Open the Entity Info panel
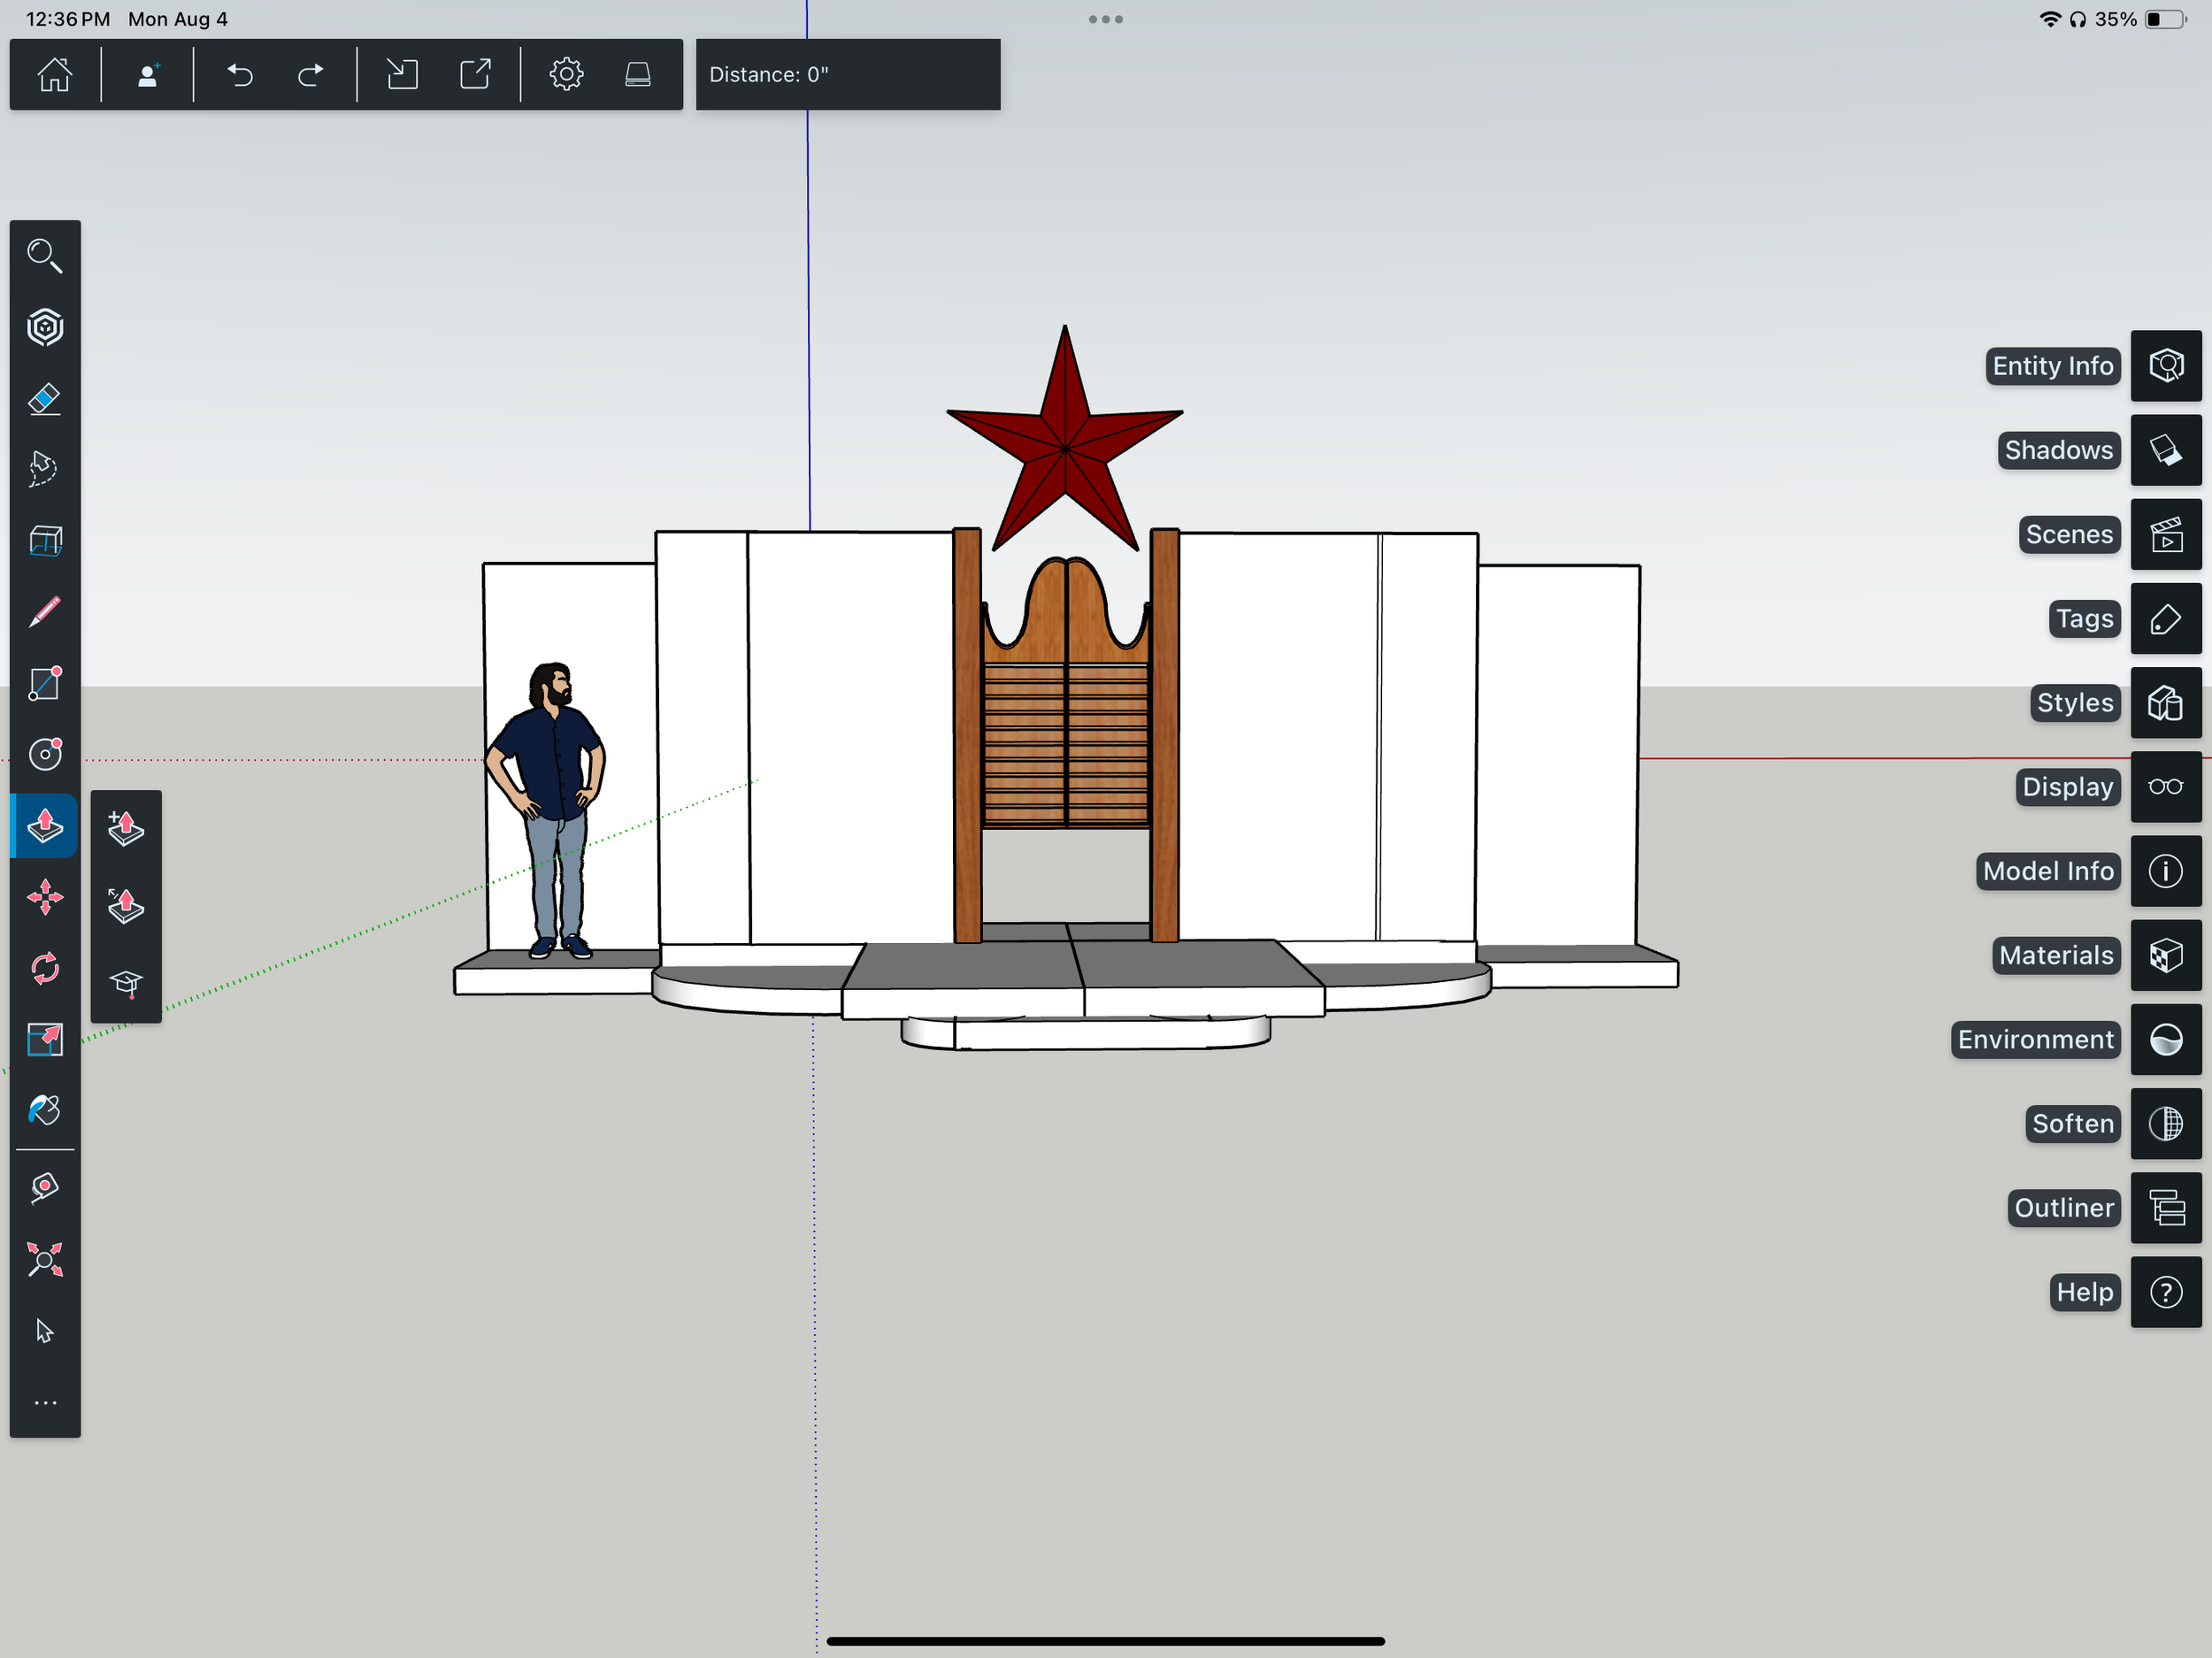 click(2166, 366)
